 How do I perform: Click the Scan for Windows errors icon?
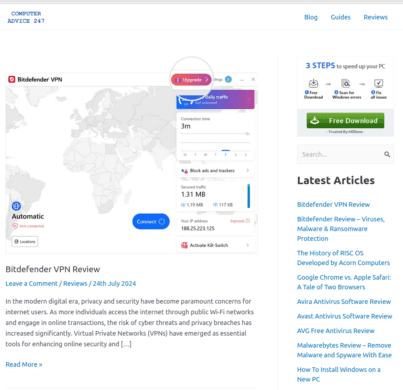[346, 83]
